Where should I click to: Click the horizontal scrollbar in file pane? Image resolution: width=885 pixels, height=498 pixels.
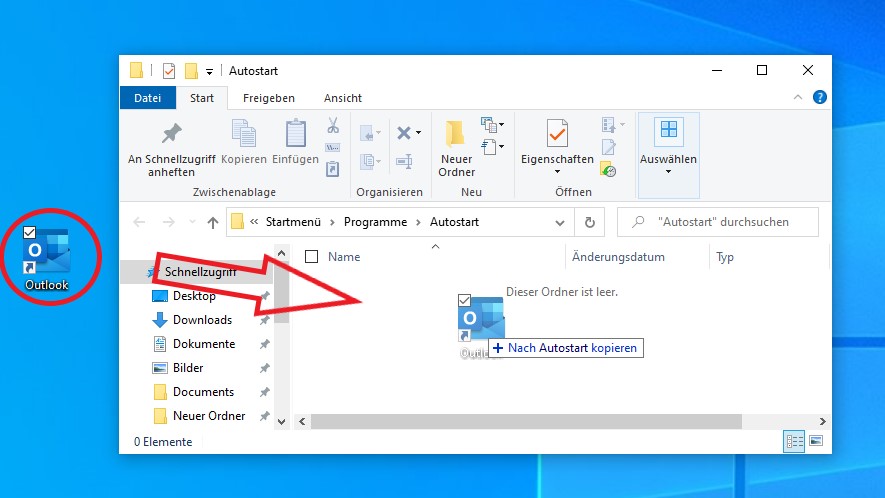[x=526, y=421]
